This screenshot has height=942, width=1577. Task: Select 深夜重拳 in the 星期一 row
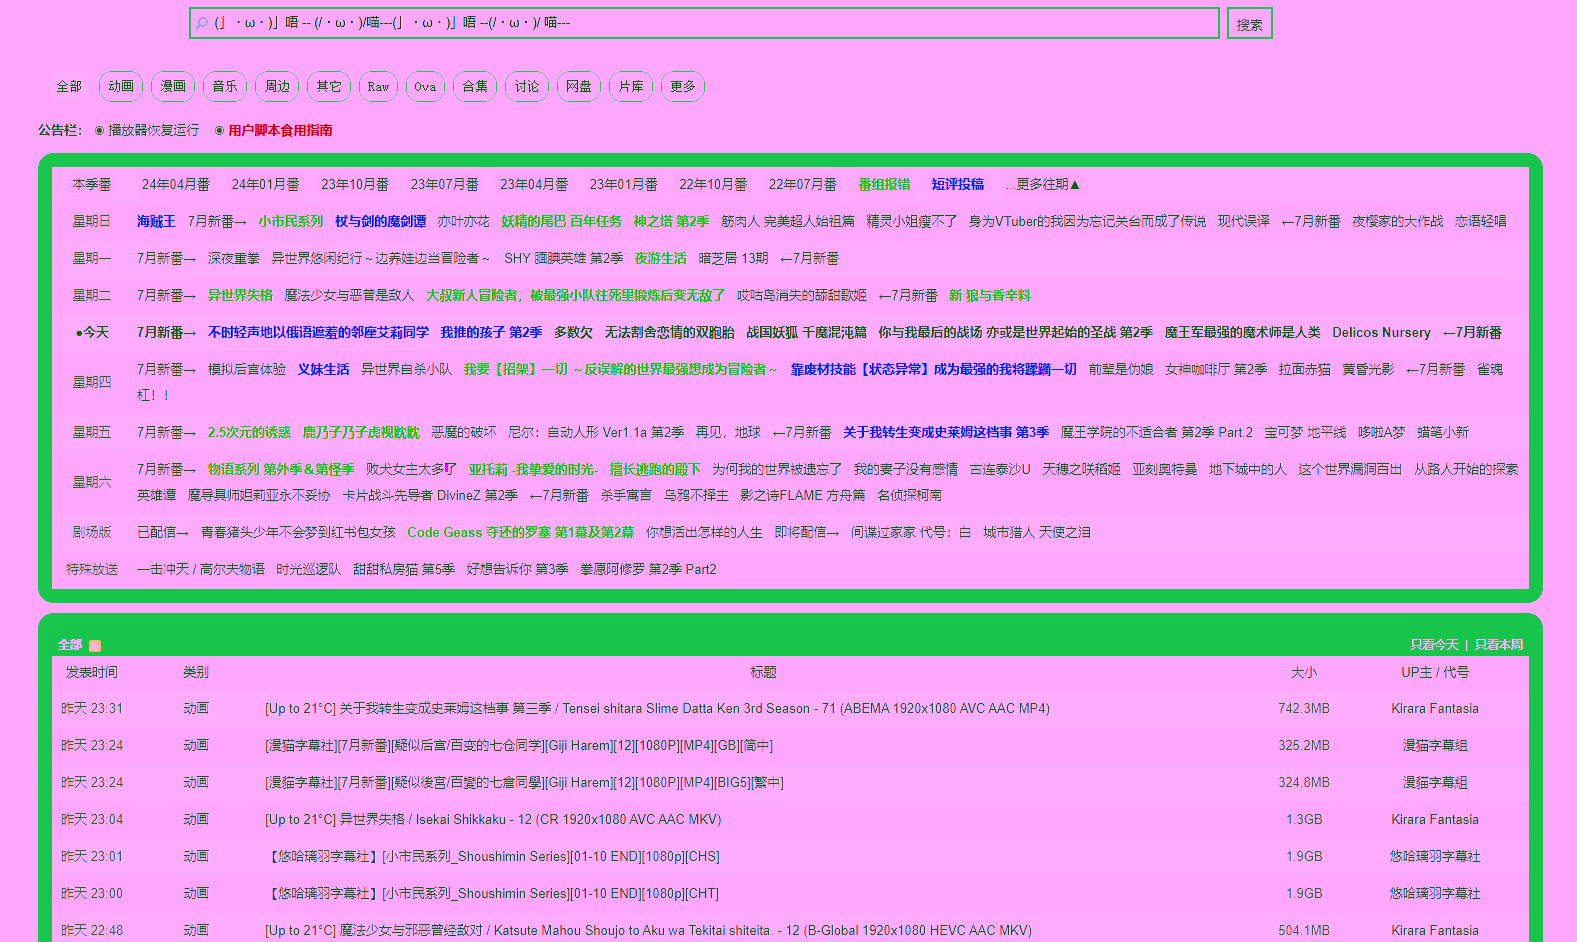point(234,259)
